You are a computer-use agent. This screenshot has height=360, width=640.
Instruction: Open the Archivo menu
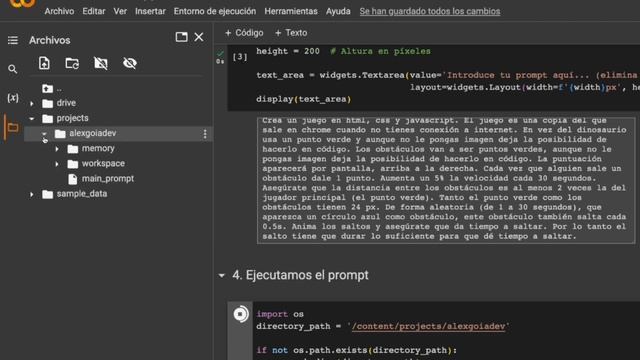pyautogui.click(x=59, y=11)
